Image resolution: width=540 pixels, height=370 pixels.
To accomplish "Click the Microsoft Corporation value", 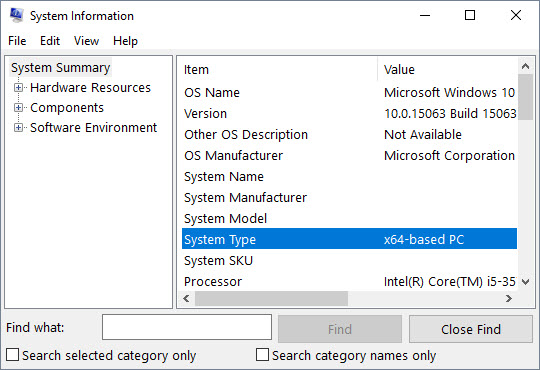I will coord(449,156).
